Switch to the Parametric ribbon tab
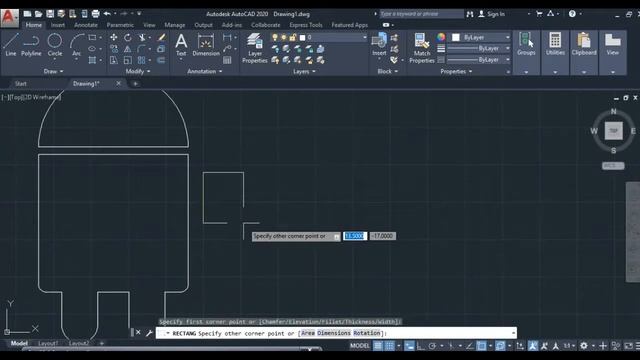640x360 pixels. tap(120, 25)
